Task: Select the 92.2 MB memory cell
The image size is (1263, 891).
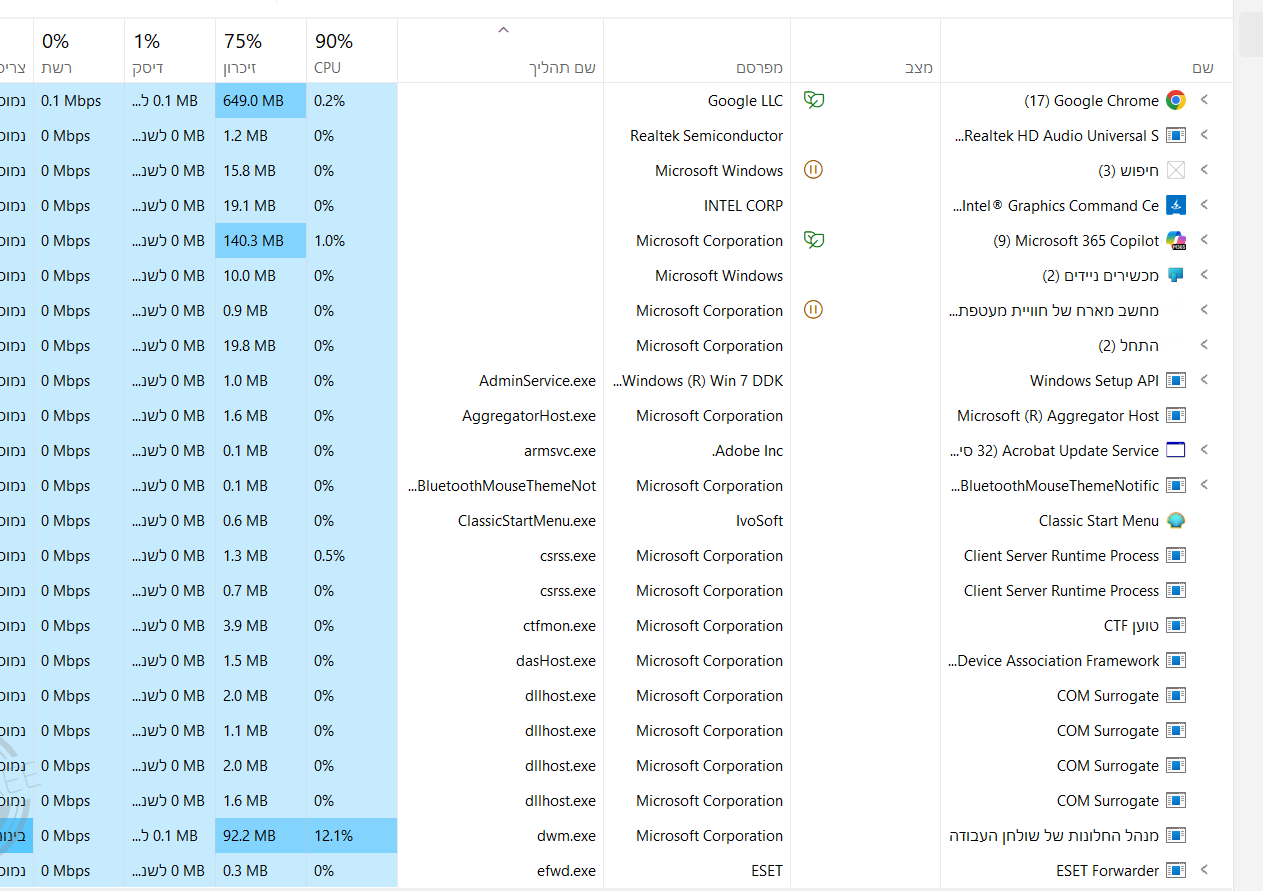Action: [261, 835]
